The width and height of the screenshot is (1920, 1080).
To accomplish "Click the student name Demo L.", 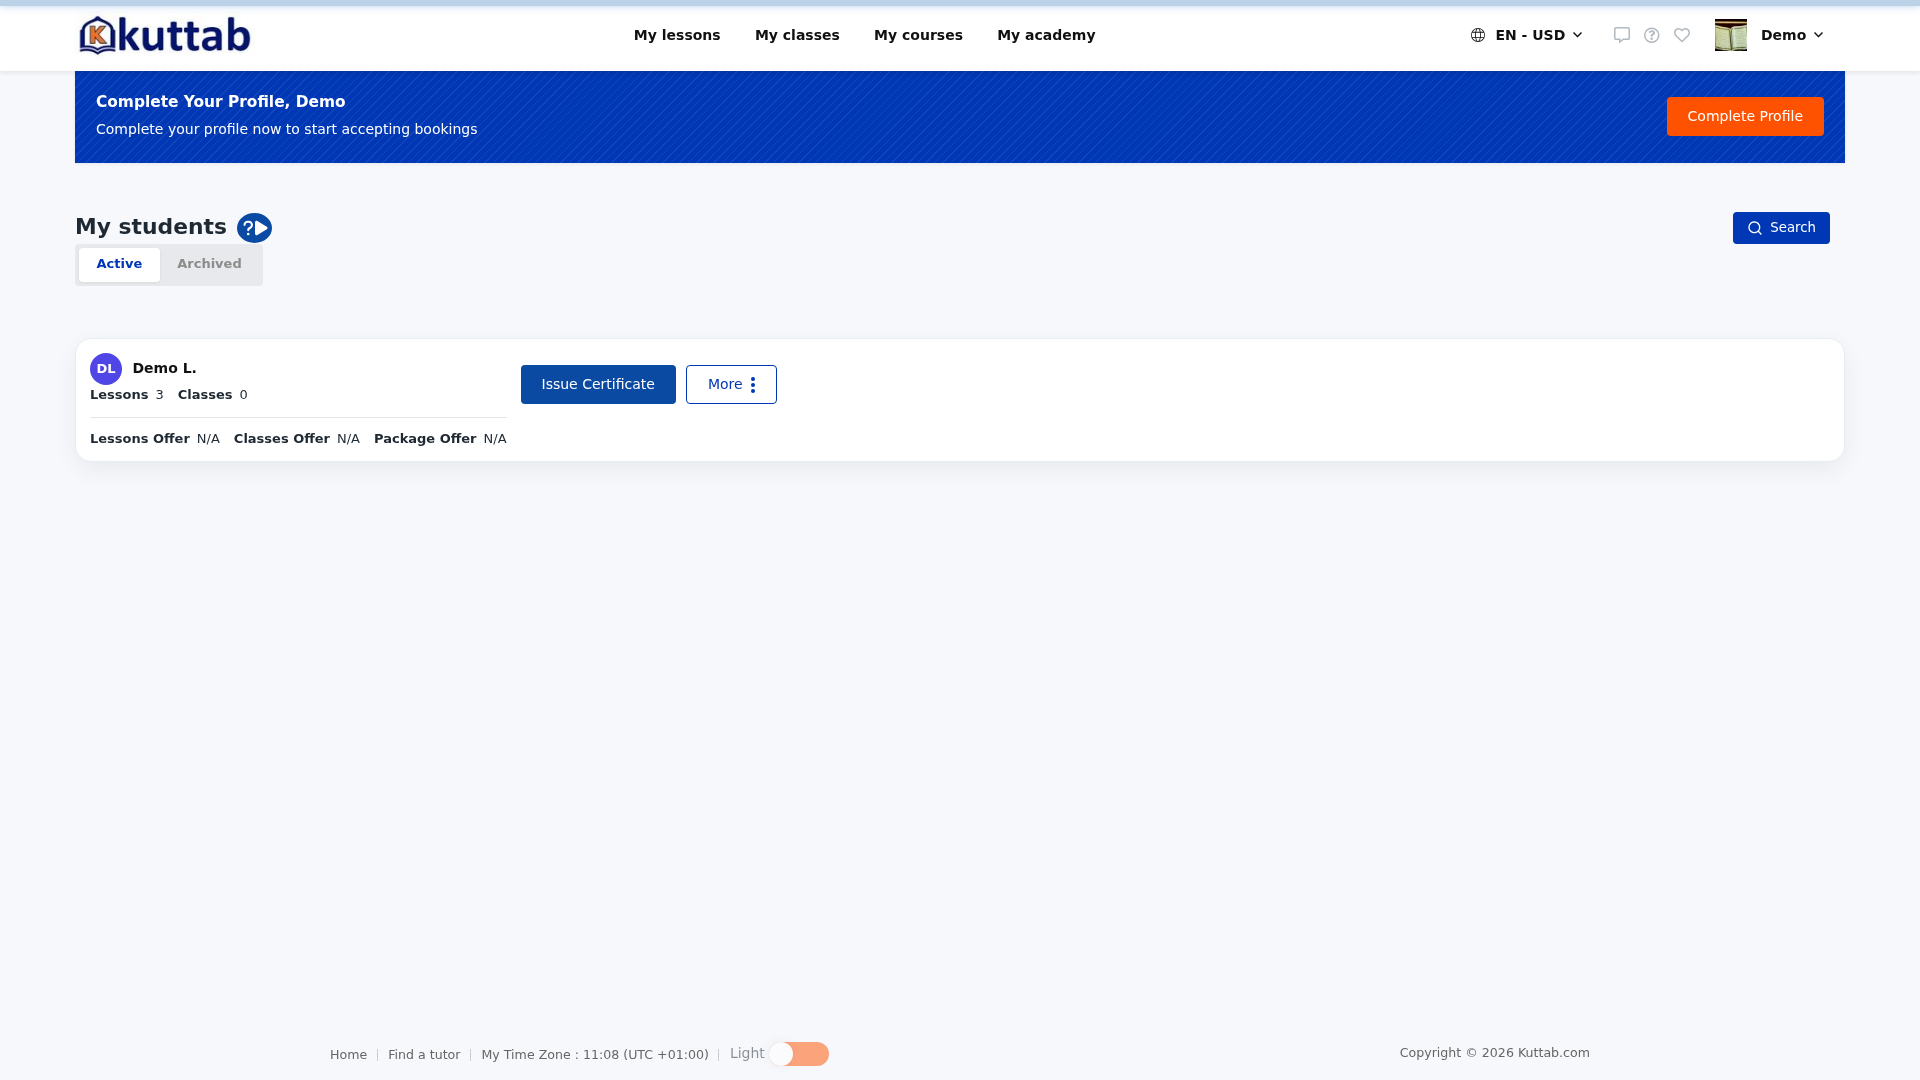I will click(164, 368).
